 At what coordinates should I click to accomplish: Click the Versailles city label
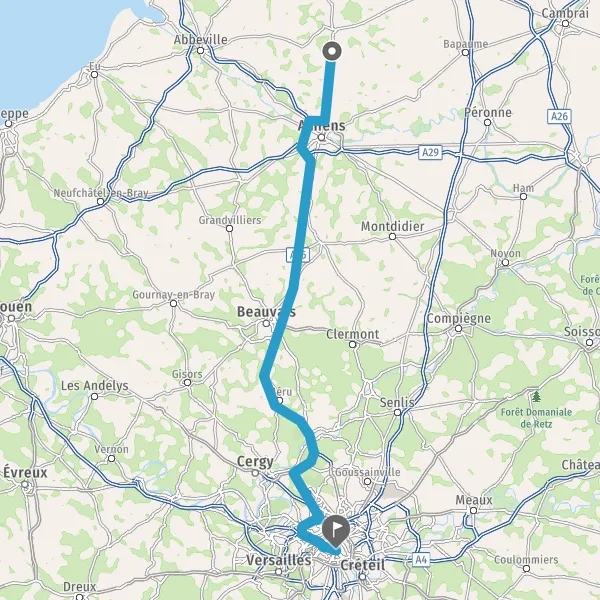tap(279, 560)
